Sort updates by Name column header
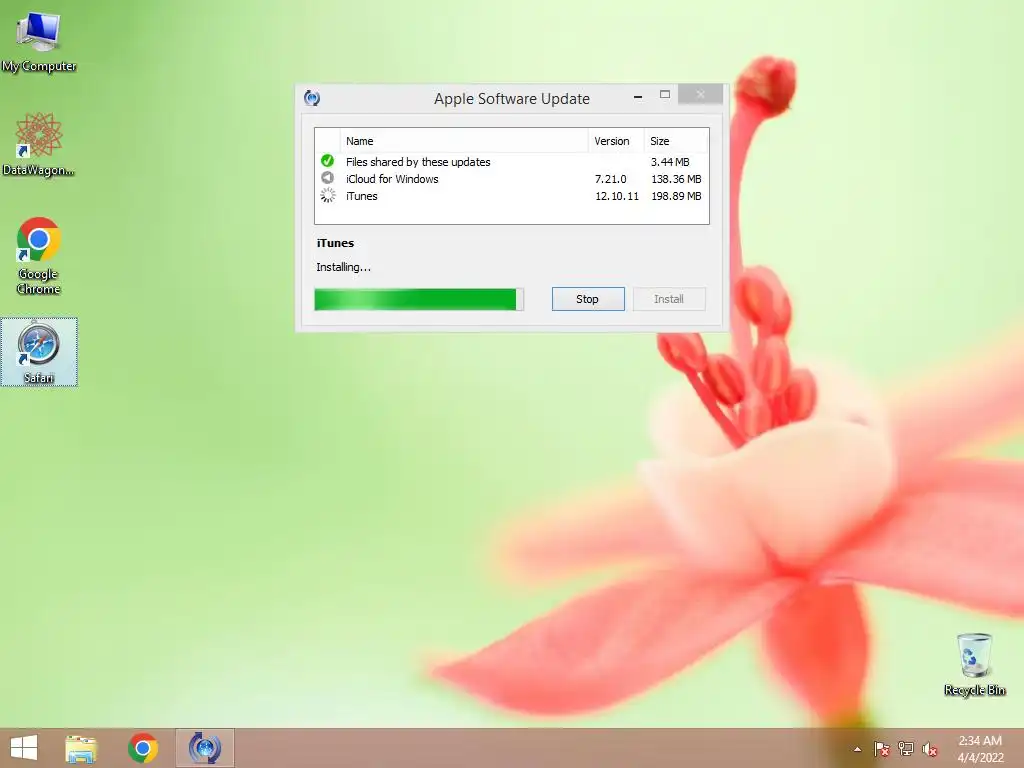This screenshot has width=1024, height=768. point(464,141)
